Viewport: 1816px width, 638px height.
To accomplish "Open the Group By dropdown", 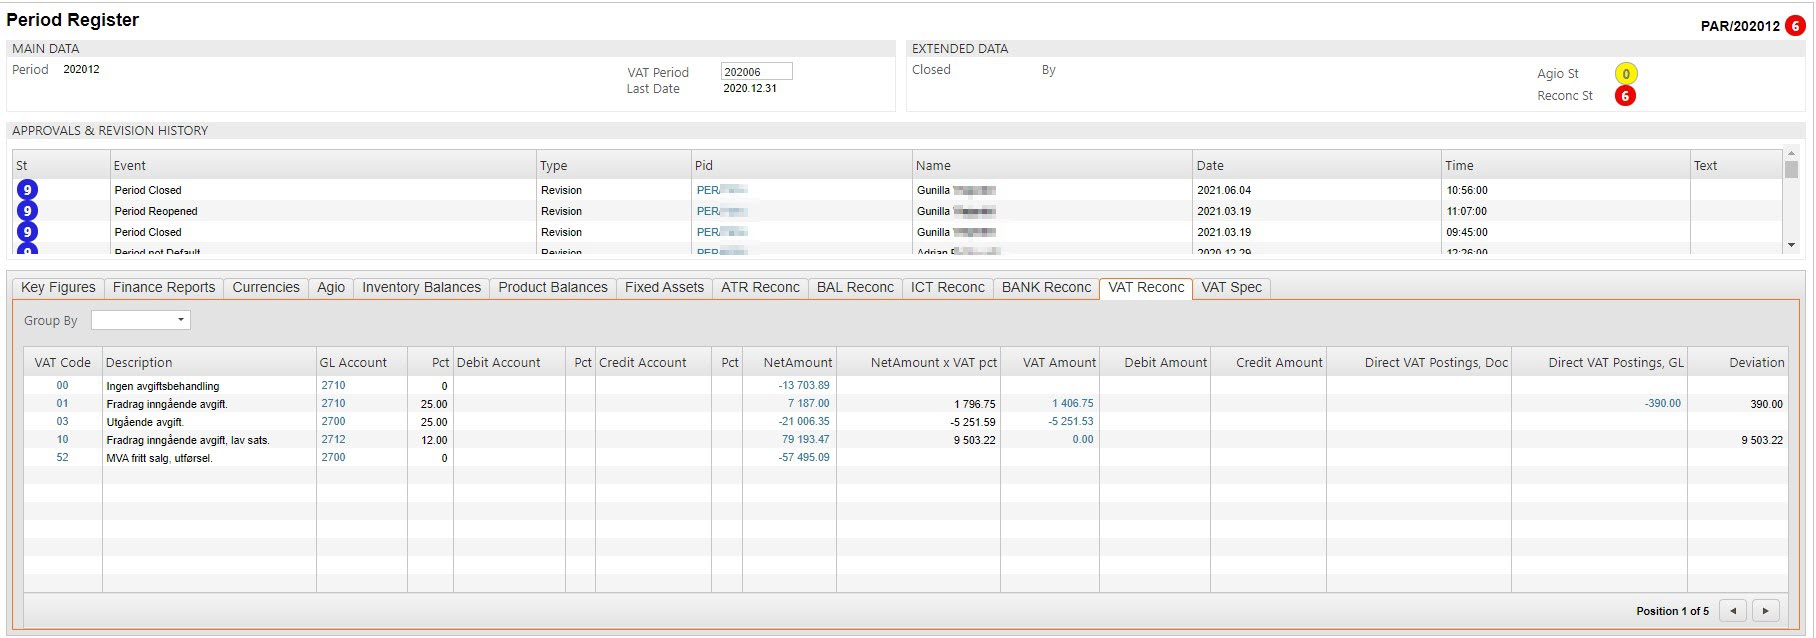I will [x=141, y=320].
